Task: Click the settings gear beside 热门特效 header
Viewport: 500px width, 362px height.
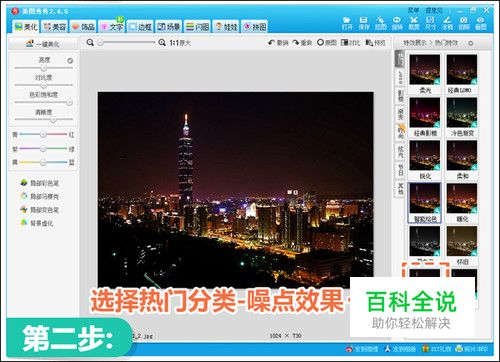Action: (471, 43)
